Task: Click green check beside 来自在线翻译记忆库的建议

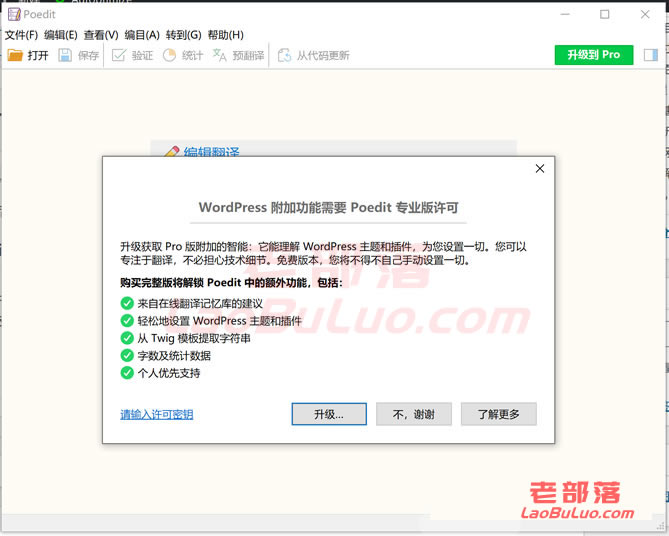Action: click(x=127, y=303)
